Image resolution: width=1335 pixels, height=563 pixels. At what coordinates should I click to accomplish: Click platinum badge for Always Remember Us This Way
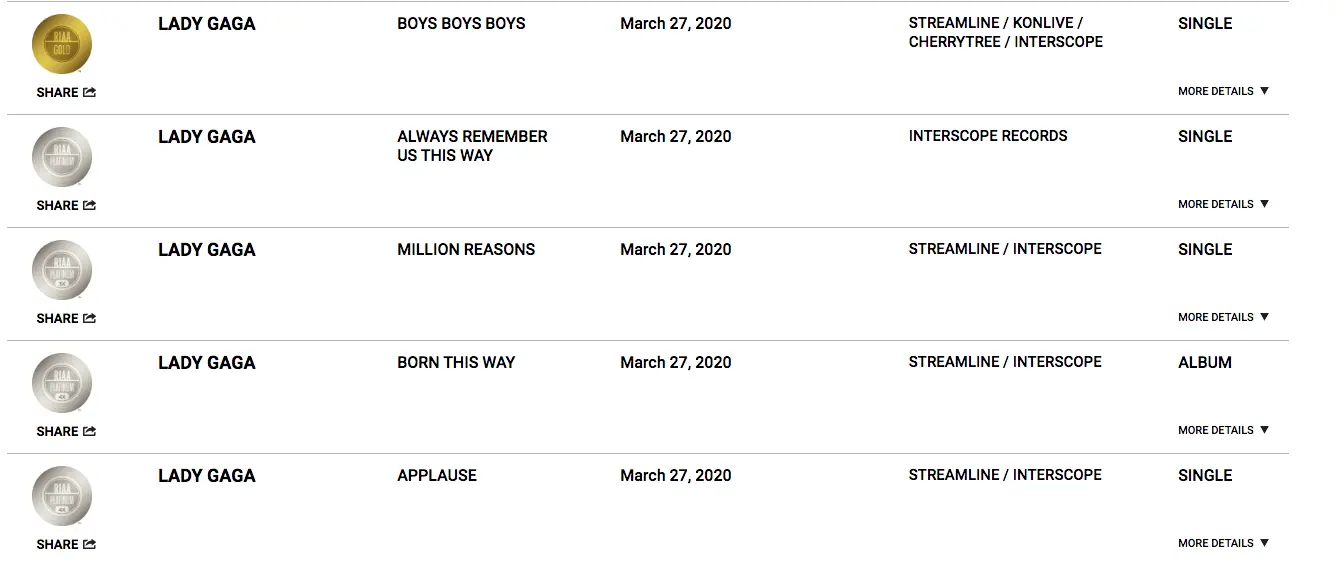point(62,157)
